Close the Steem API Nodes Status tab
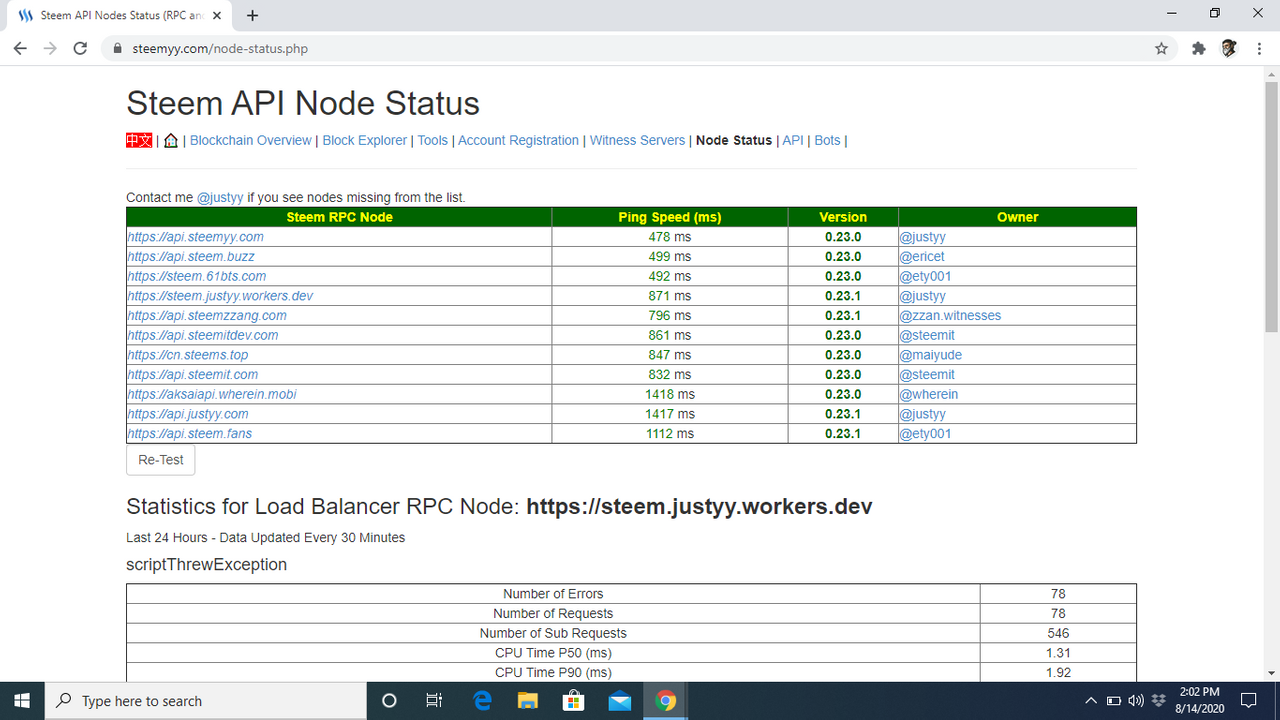 (x=217, y=15)
